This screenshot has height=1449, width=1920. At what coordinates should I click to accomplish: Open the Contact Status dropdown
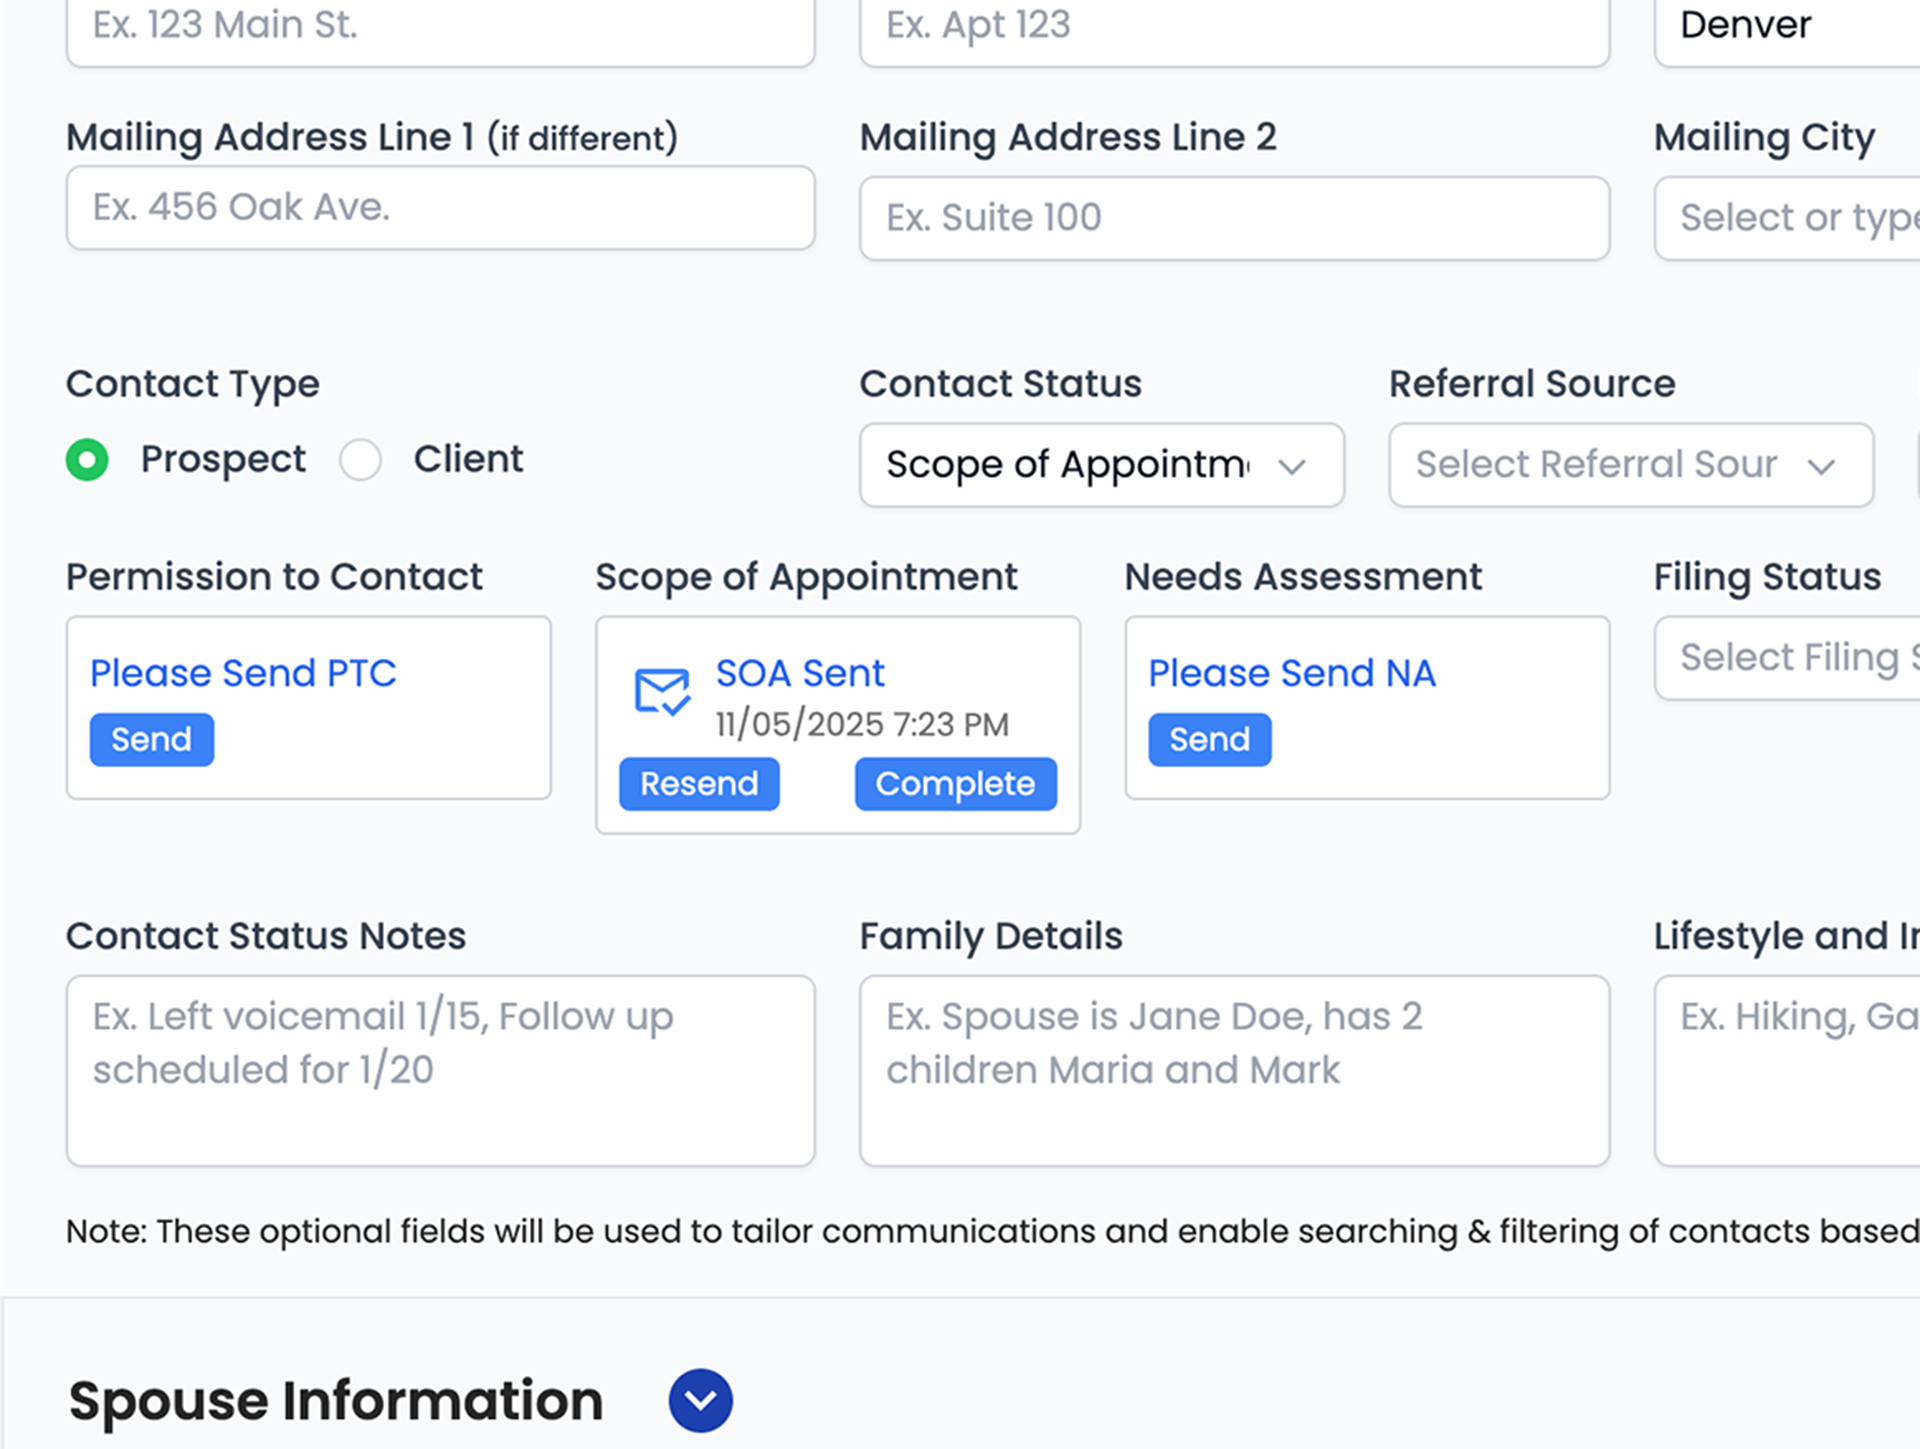point(1100,465)
